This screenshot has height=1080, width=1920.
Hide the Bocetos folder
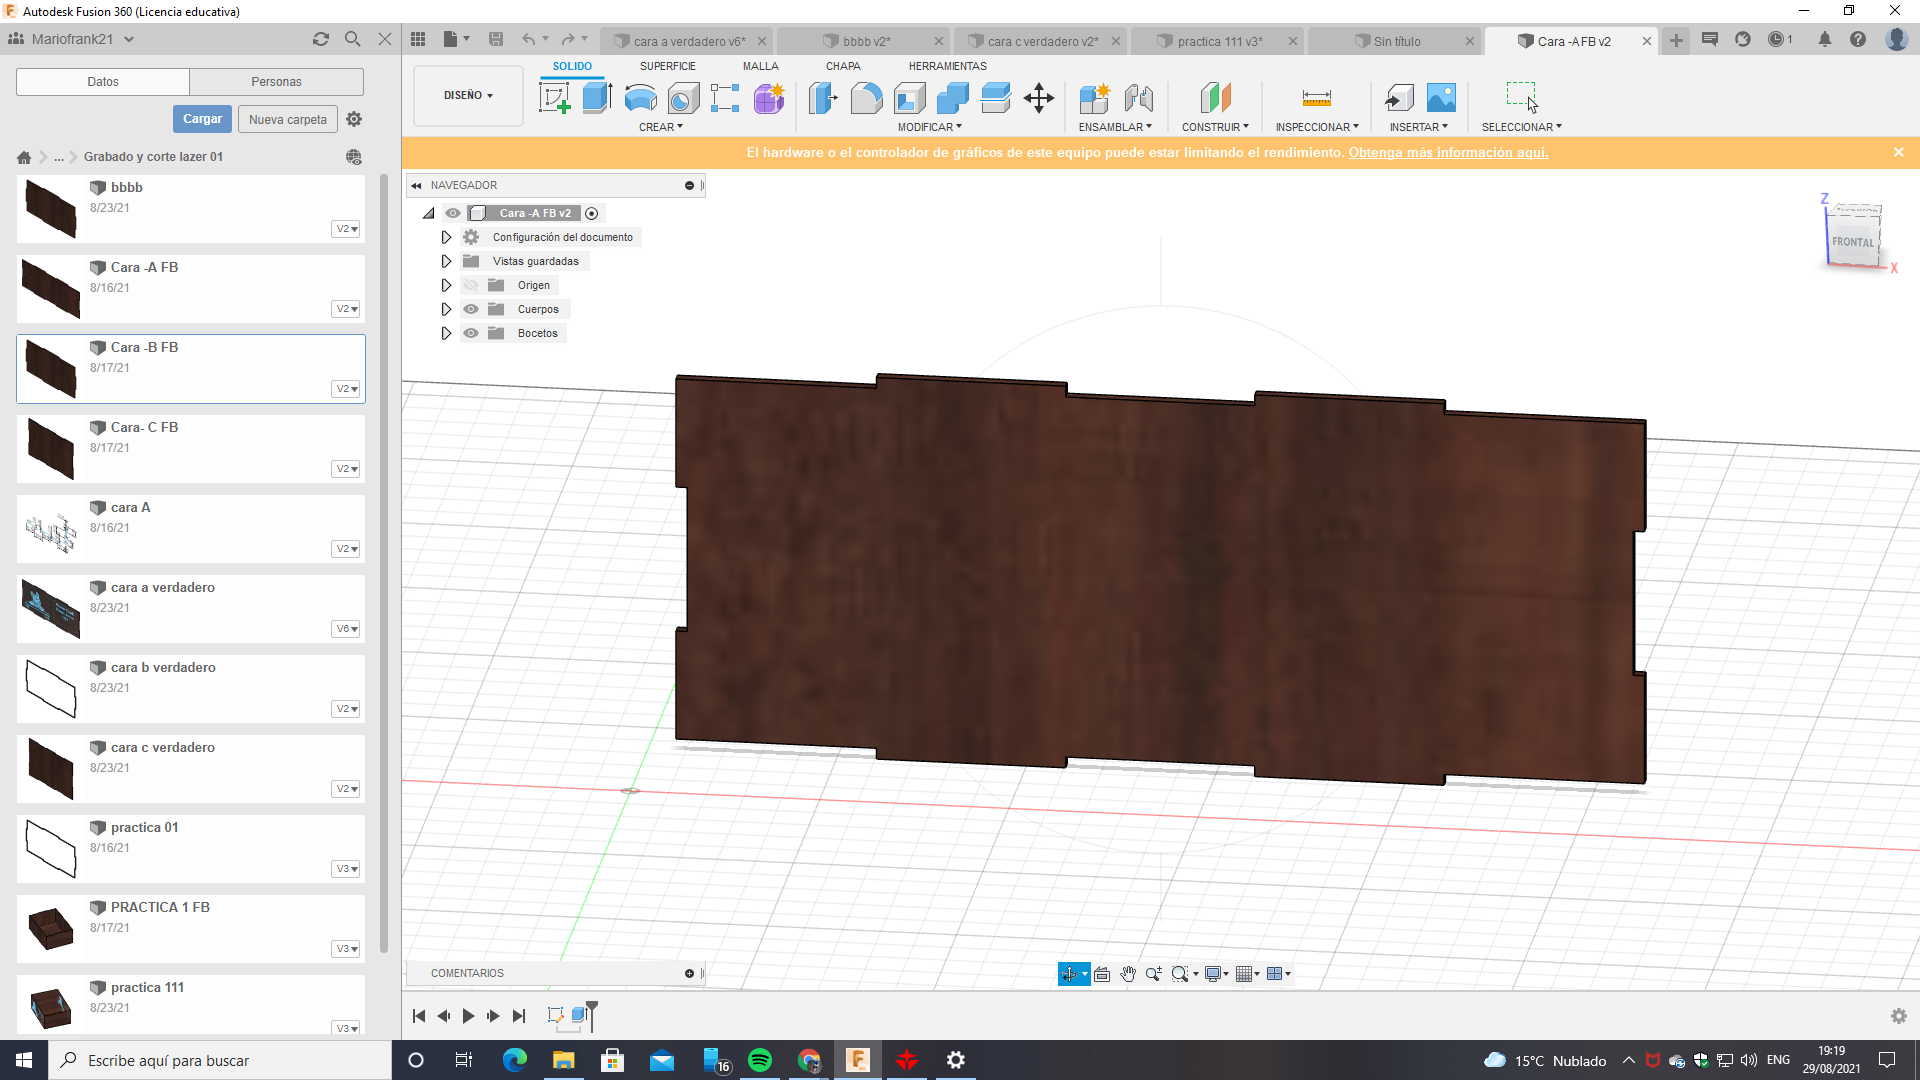click(471, 333)
